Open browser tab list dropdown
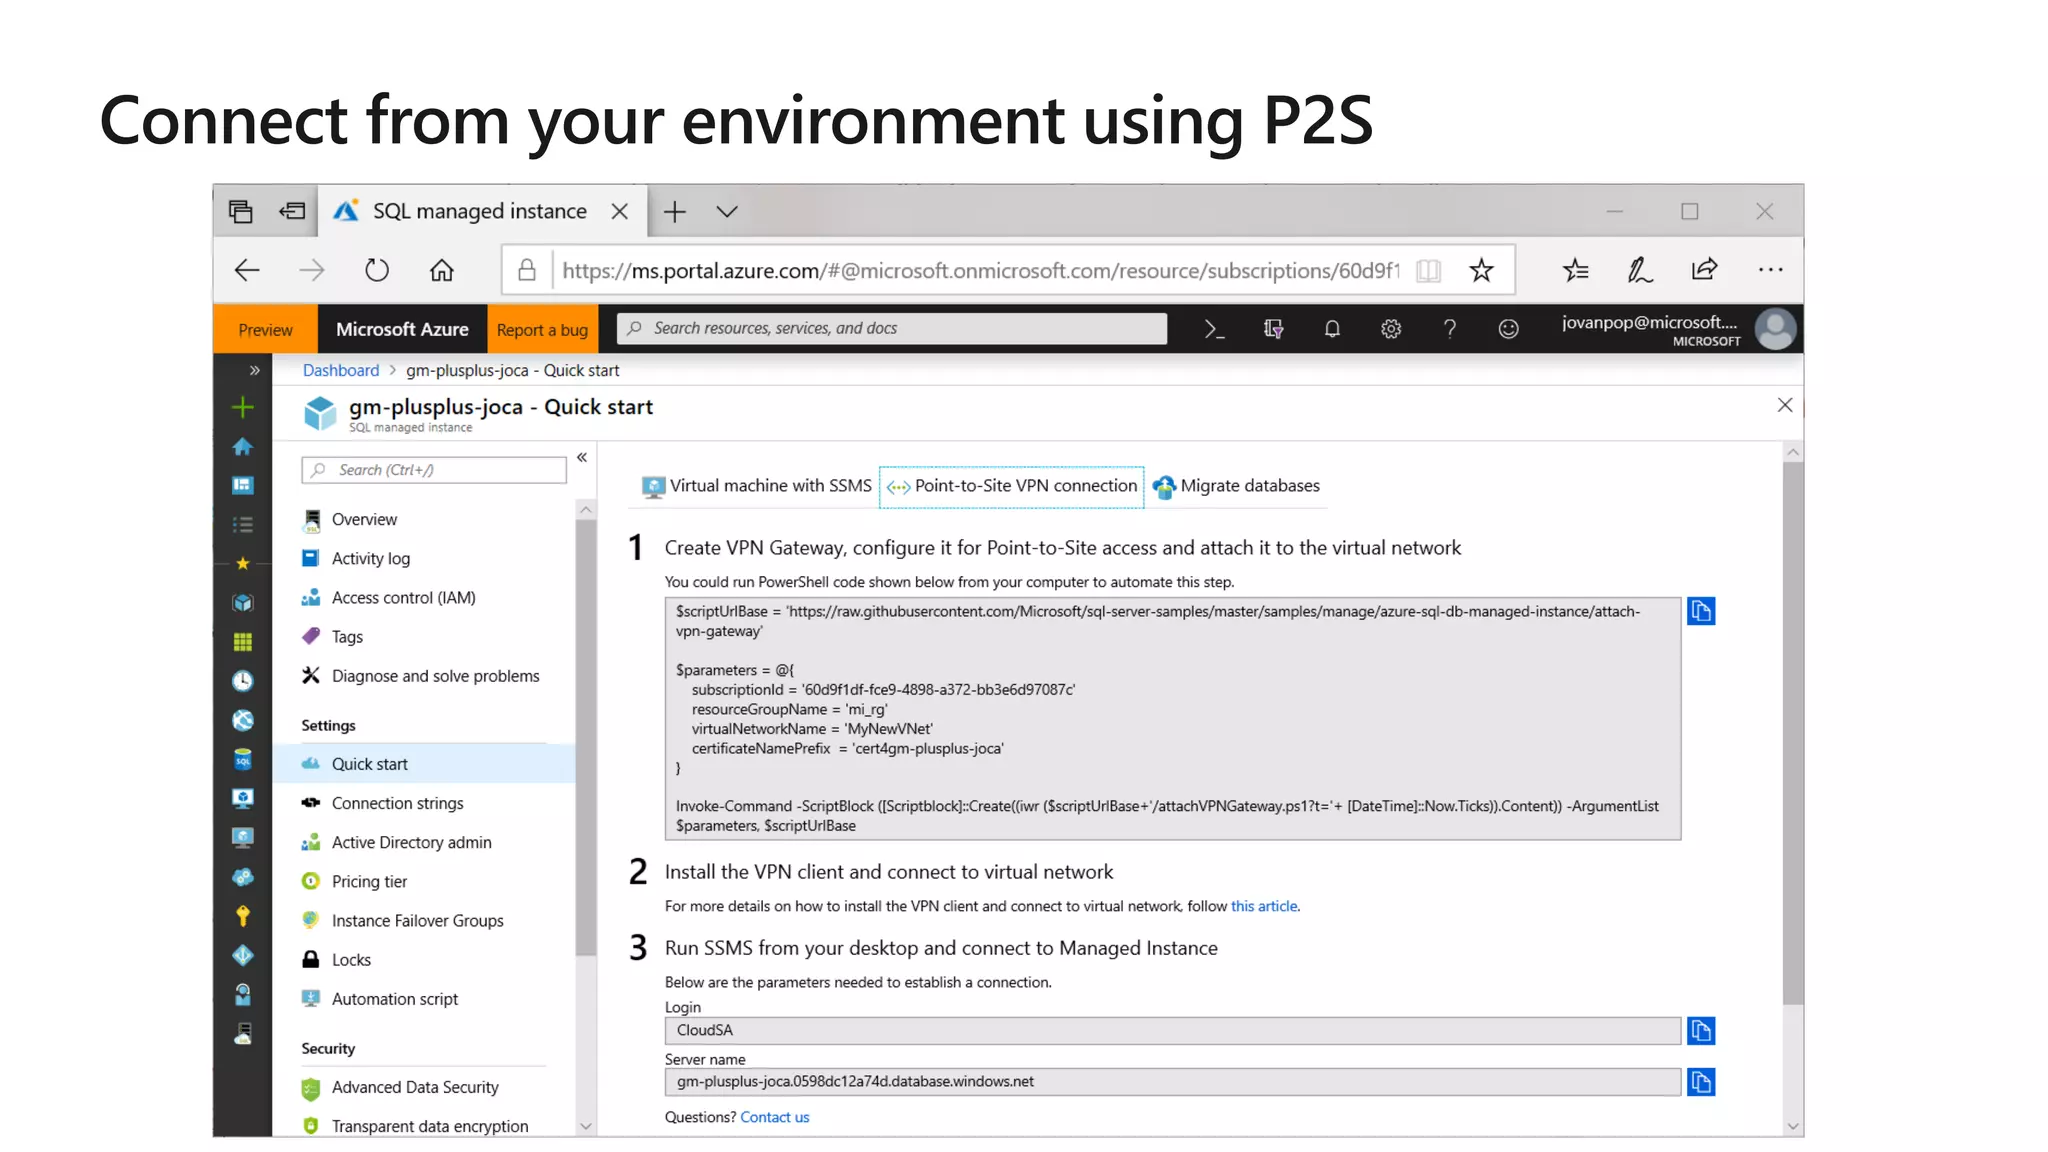This screenshot has width=2048, height=1152. pyautogui.click(x=727, y=212)
